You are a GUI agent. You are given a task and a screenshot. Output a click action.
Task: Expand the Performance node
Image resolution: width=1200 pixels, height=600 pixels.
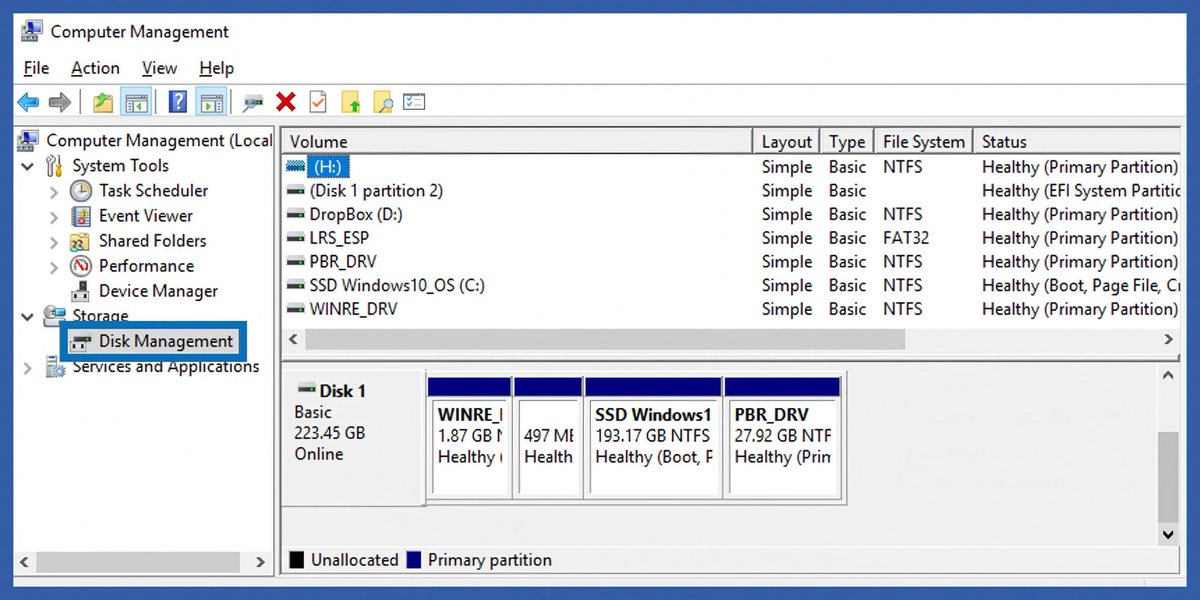tap(54, 266)
